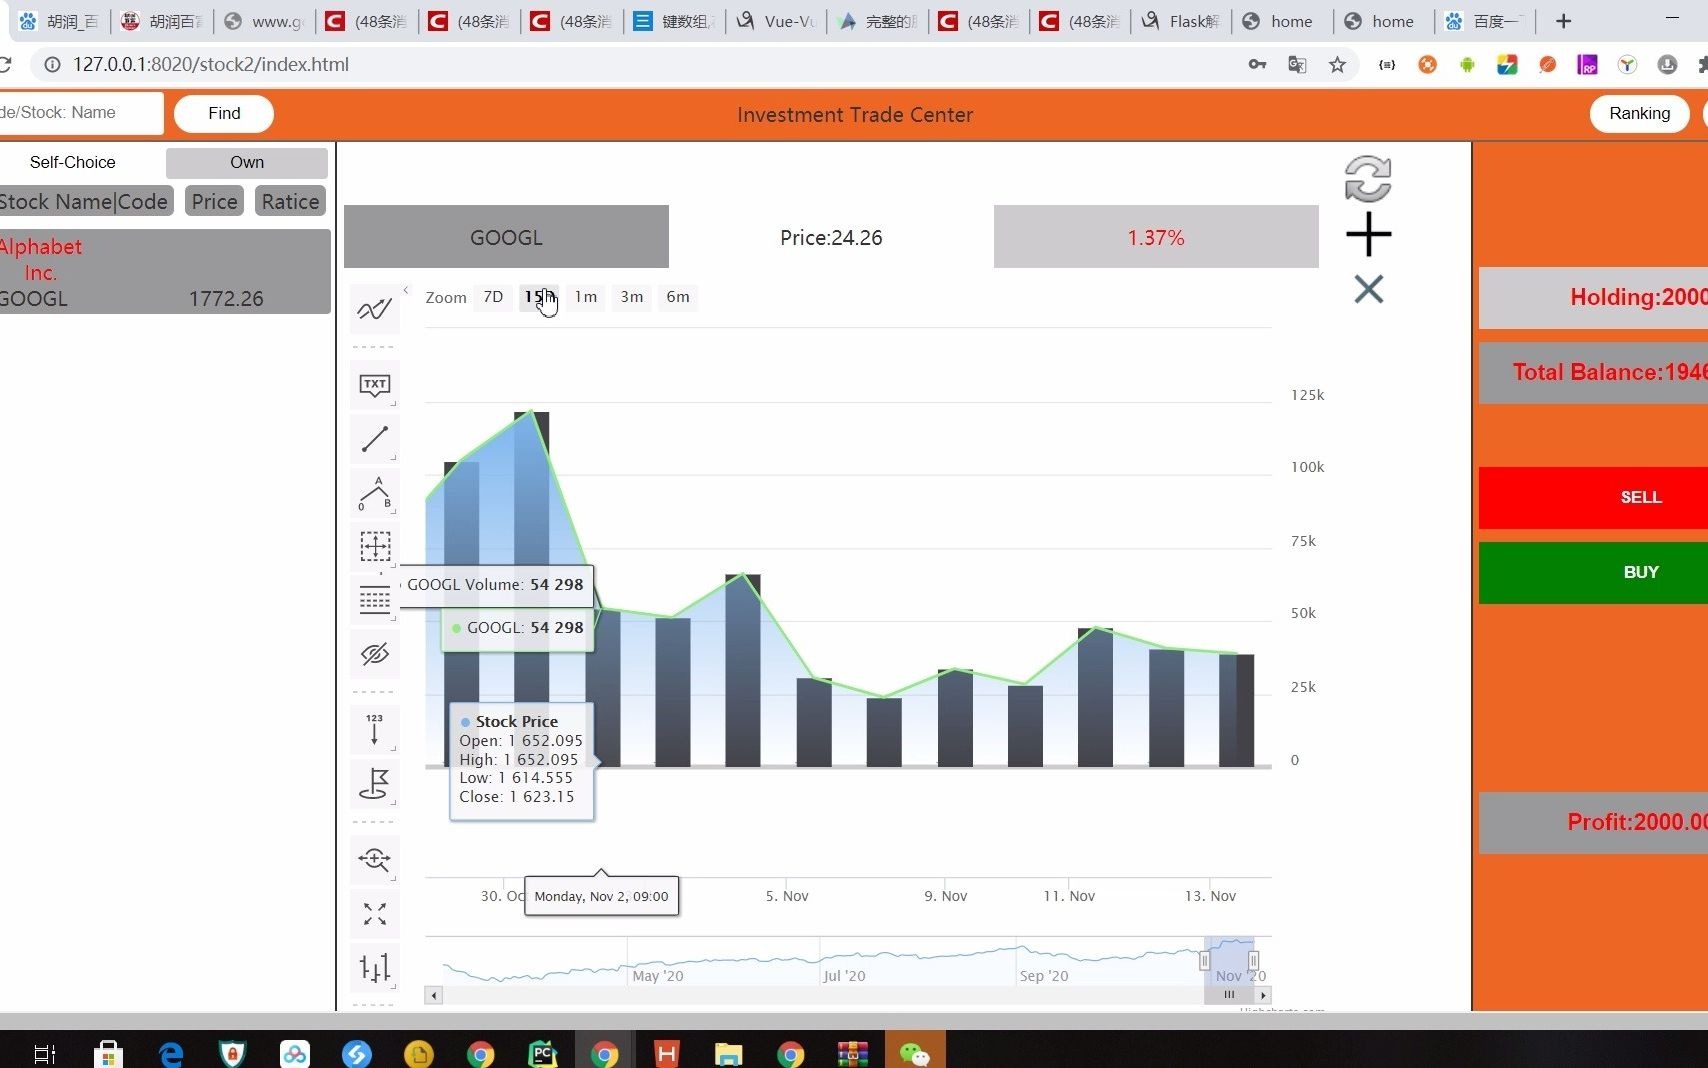
Task: Focus the stock name search field
Action: click(x=81, y=113)
